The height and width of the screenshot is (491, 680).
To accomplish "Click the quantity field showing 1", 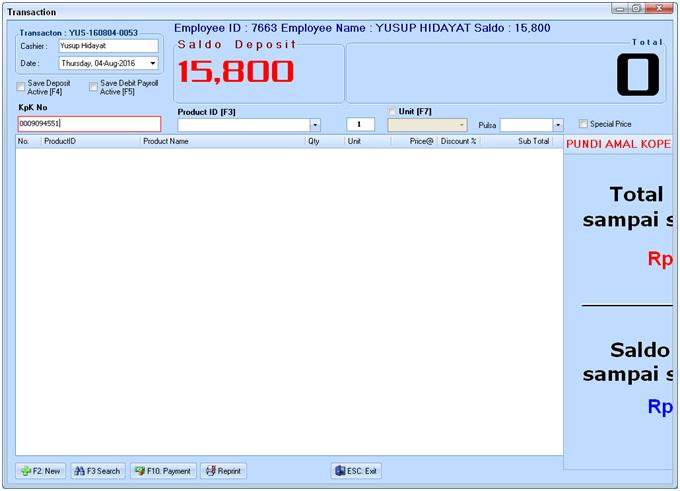I will point(360,125).
